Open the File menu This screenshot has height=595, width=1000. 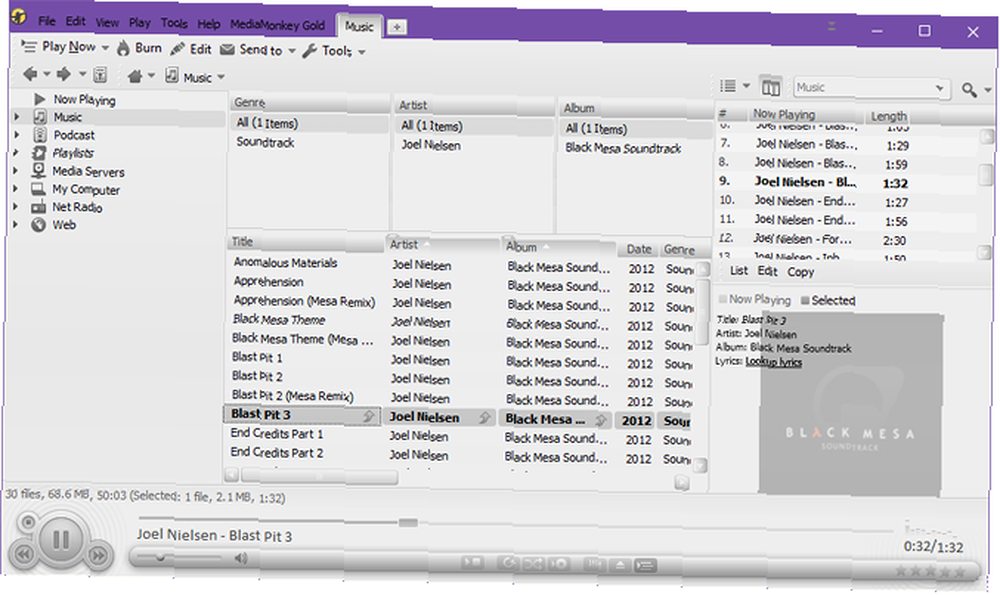click(x=47, y=21)
